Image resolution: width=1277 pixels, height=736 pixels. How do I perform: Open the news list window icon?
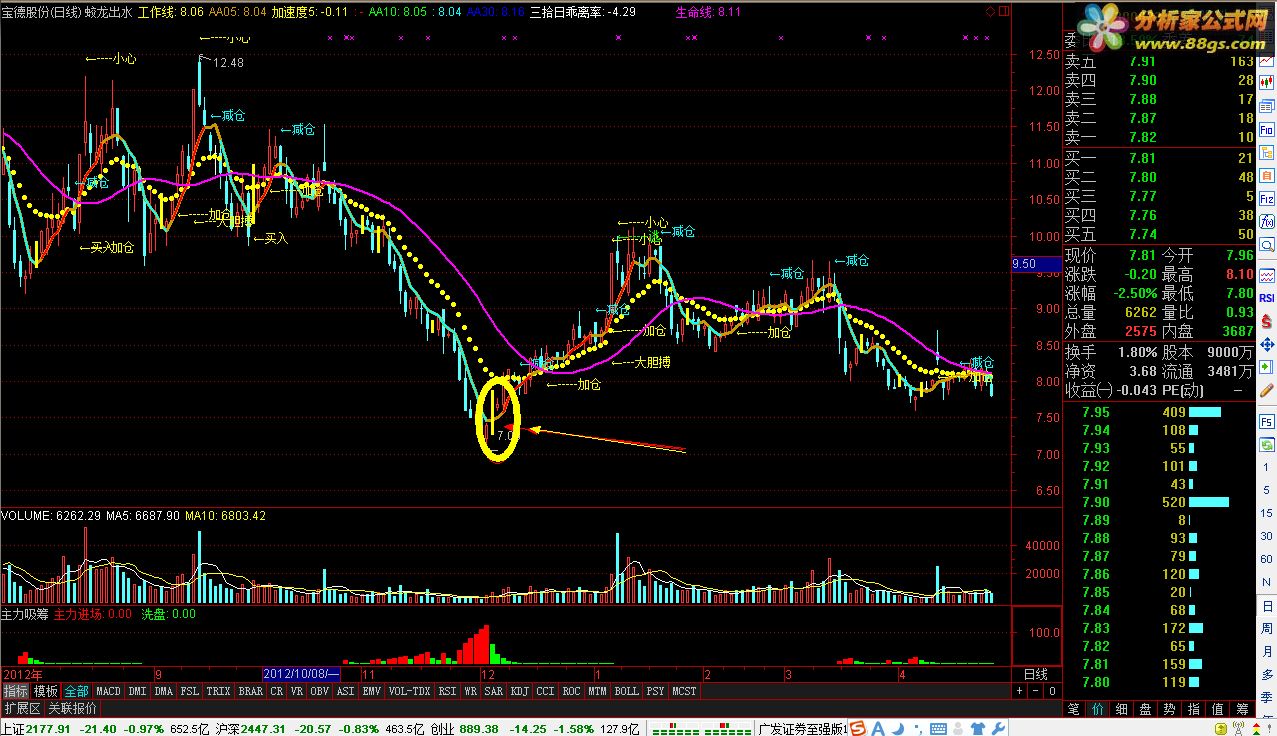[x=1266, y=107]
